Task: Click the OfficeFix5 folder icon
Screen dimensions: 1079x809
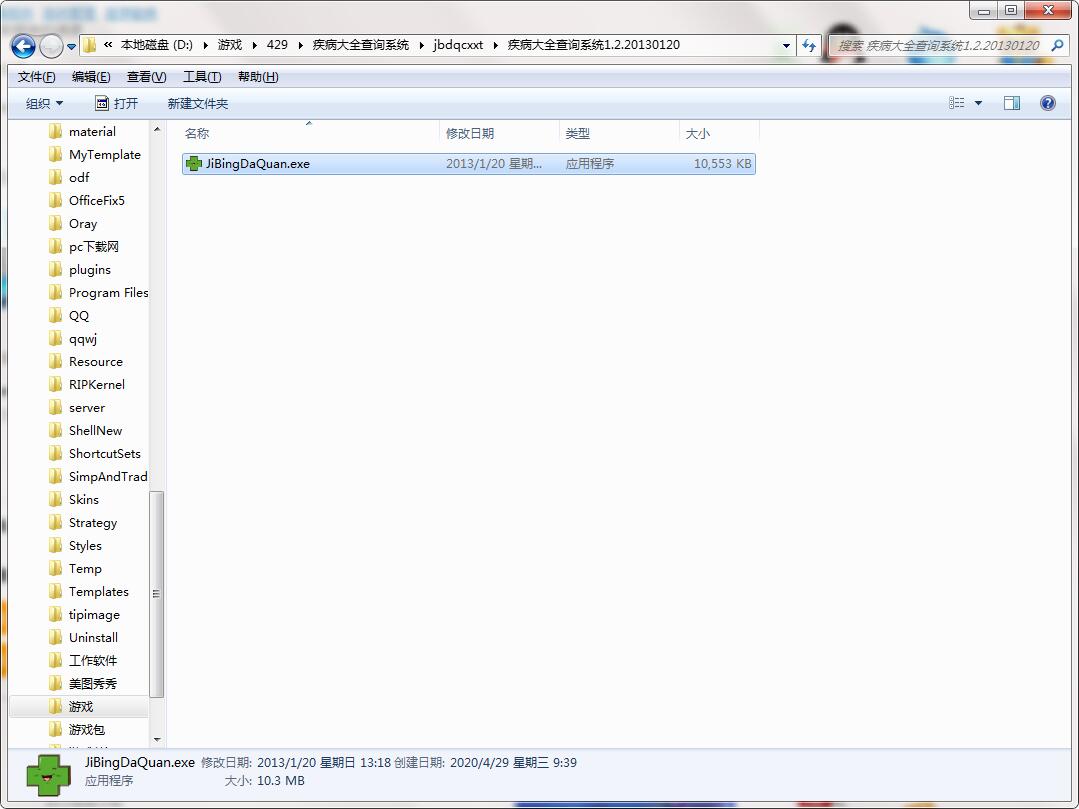Action: coord(56,201)
